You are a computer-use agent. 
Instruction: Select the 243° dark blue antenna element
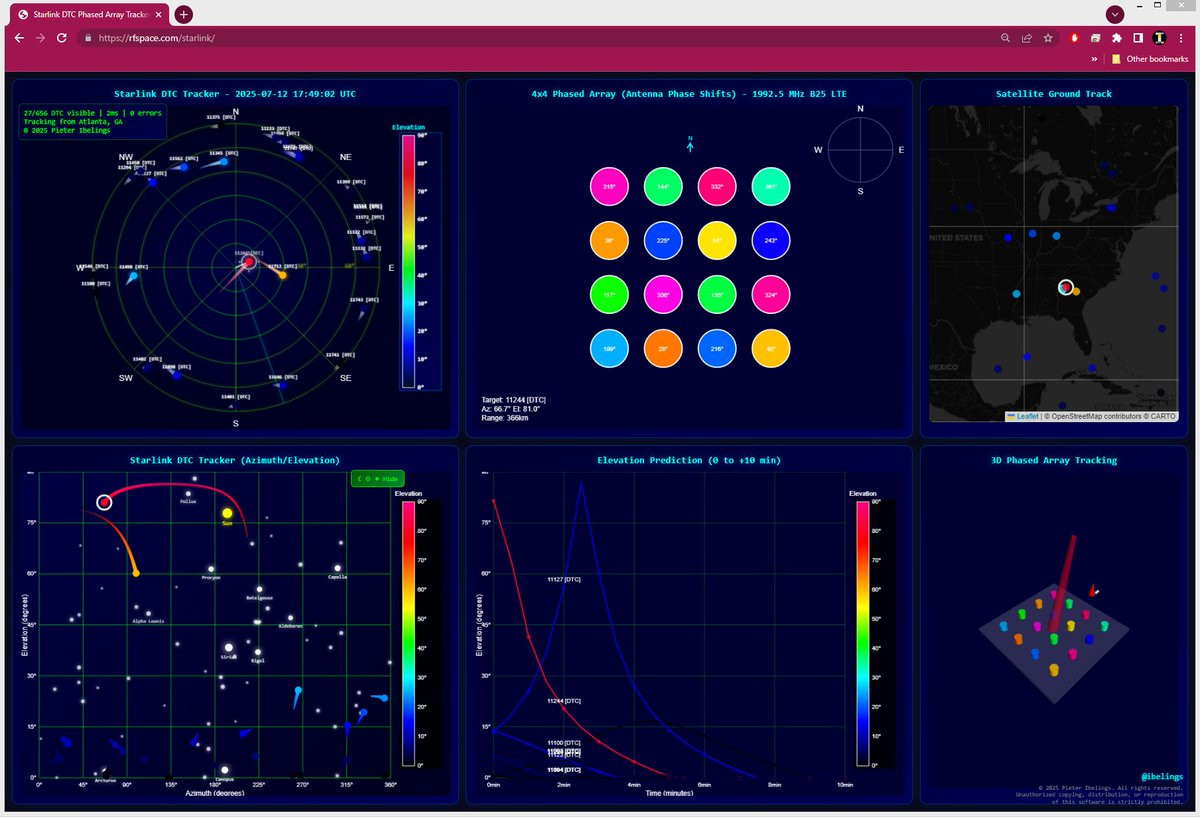[771, 240]
